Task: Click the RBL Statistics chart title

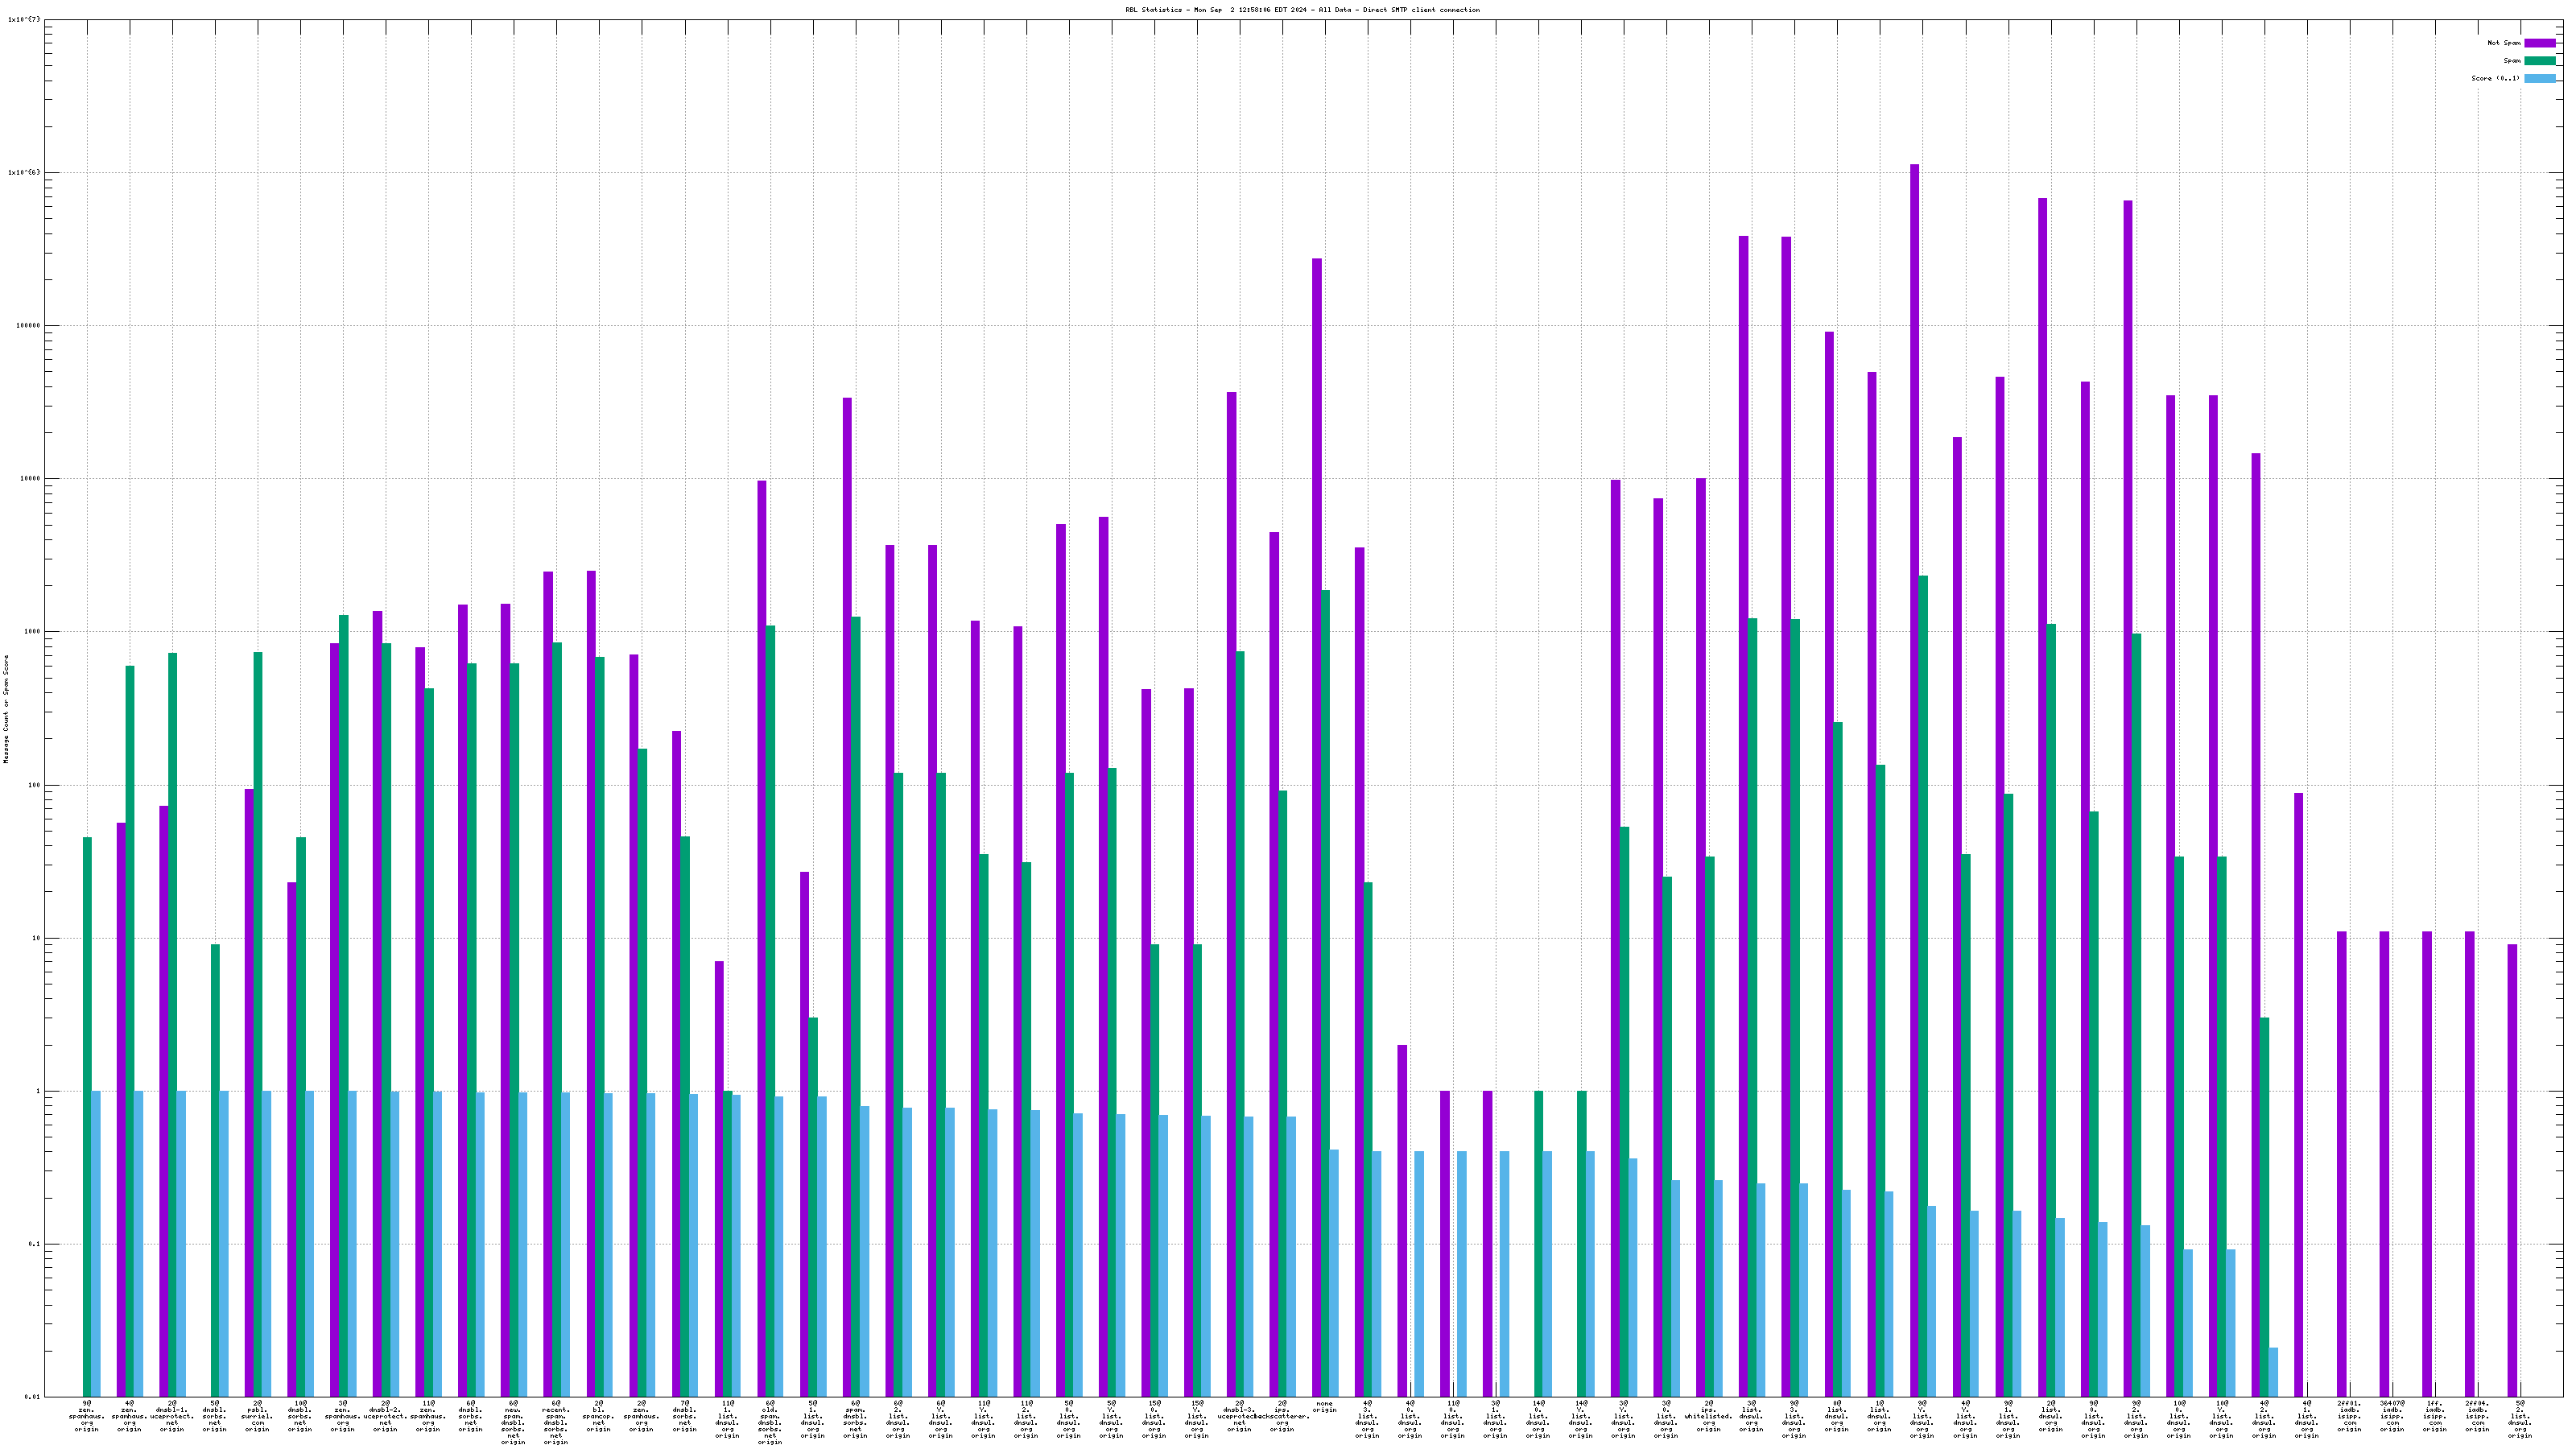Action: (x=1302, y=10)
